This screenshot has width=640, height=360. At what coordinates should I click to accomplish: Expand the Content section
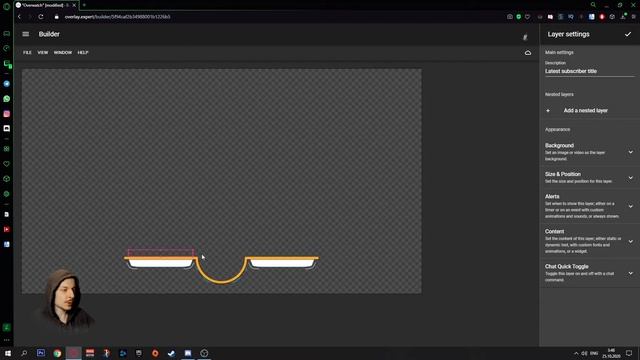(590, 241)
